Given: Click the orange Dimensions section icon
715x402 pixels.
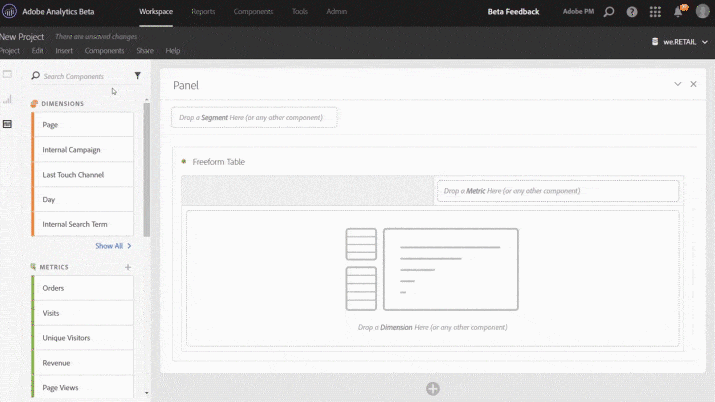Looking at the screenshot, I should [x=34, y=103].
